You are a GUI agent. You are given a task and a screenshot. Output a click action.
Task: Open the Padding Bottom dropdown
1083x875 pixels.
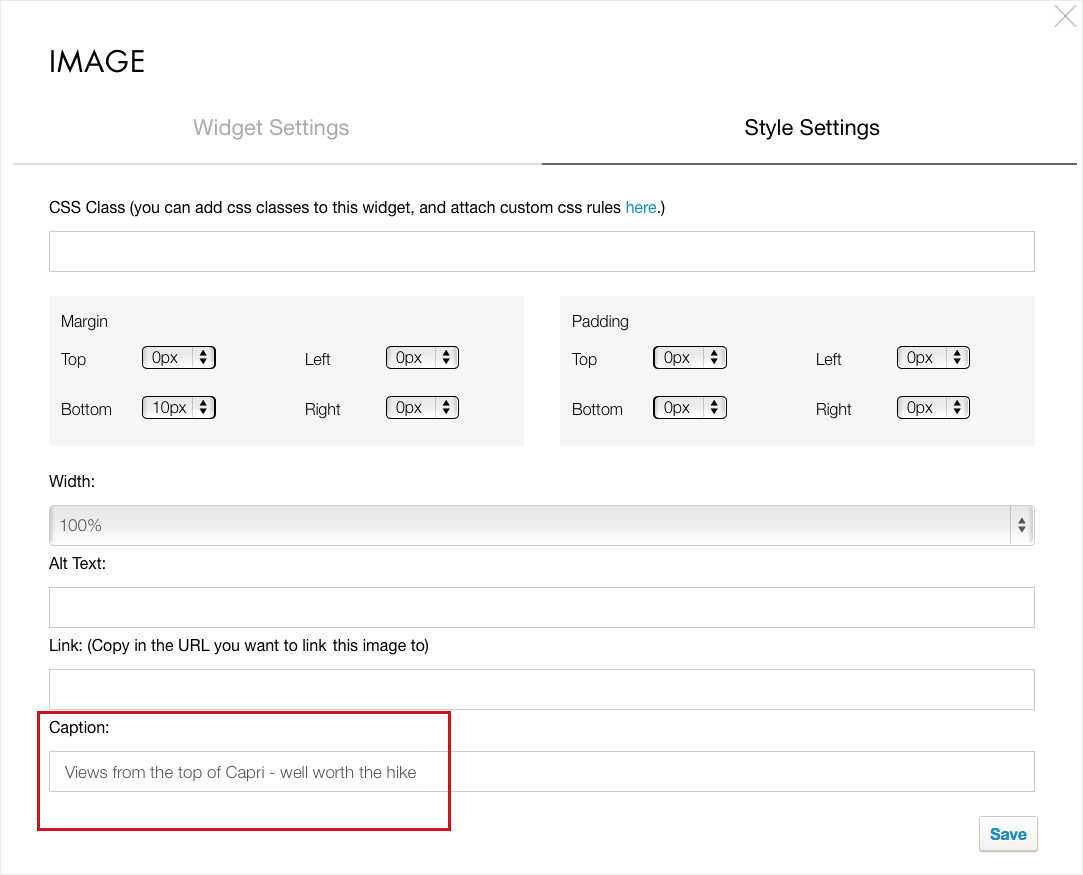tap(690, 407)
